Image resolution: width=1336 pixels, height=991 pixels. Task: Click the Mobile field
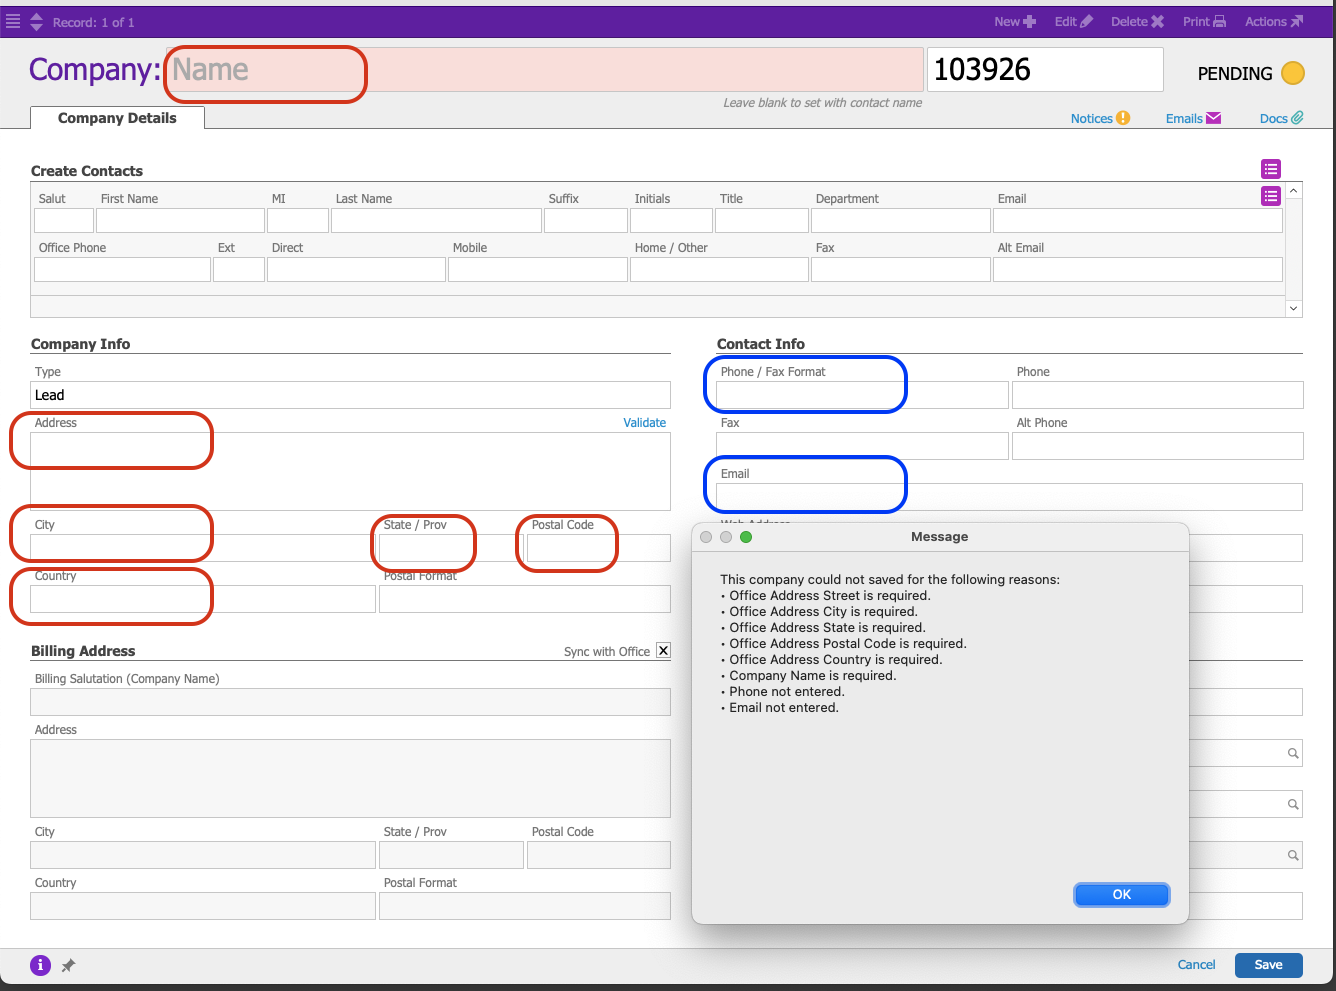(x=538, y=269)
